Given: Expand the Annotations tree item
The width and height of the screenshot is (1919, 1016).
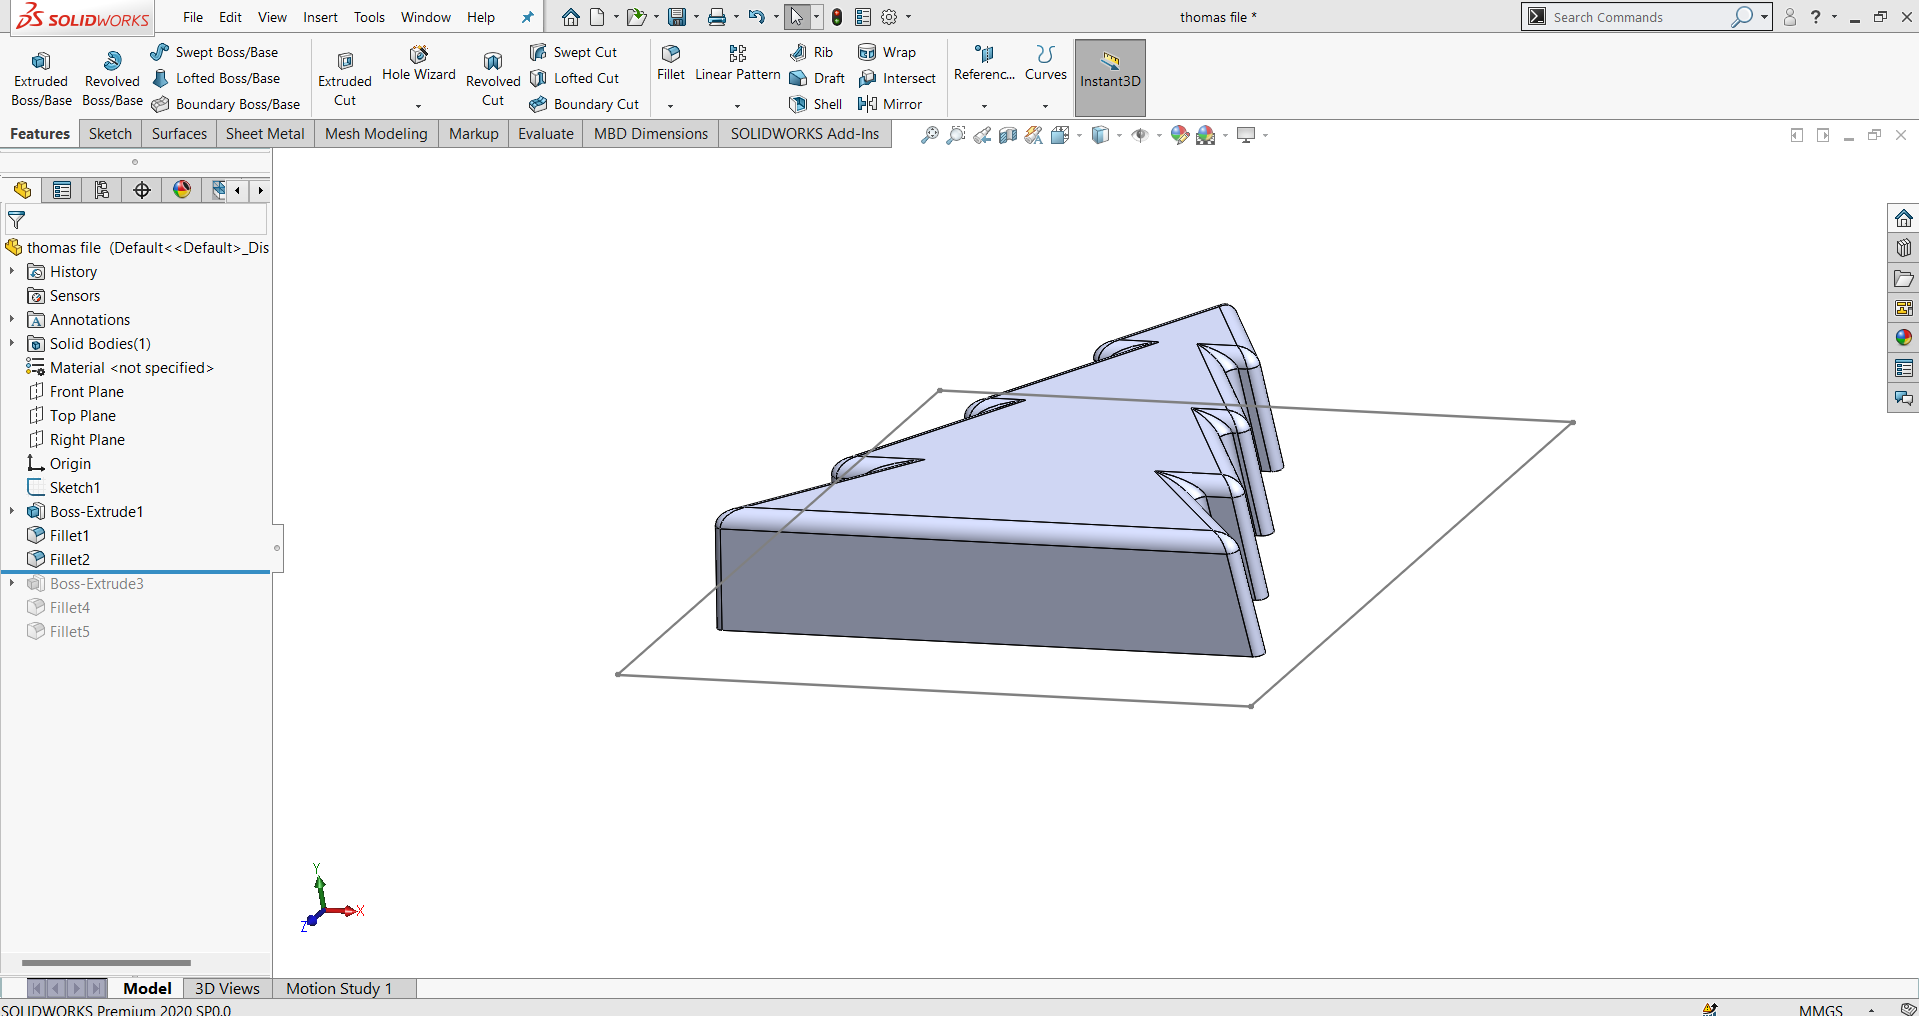Looking at the screenshot, I should [x=12, y=320].
